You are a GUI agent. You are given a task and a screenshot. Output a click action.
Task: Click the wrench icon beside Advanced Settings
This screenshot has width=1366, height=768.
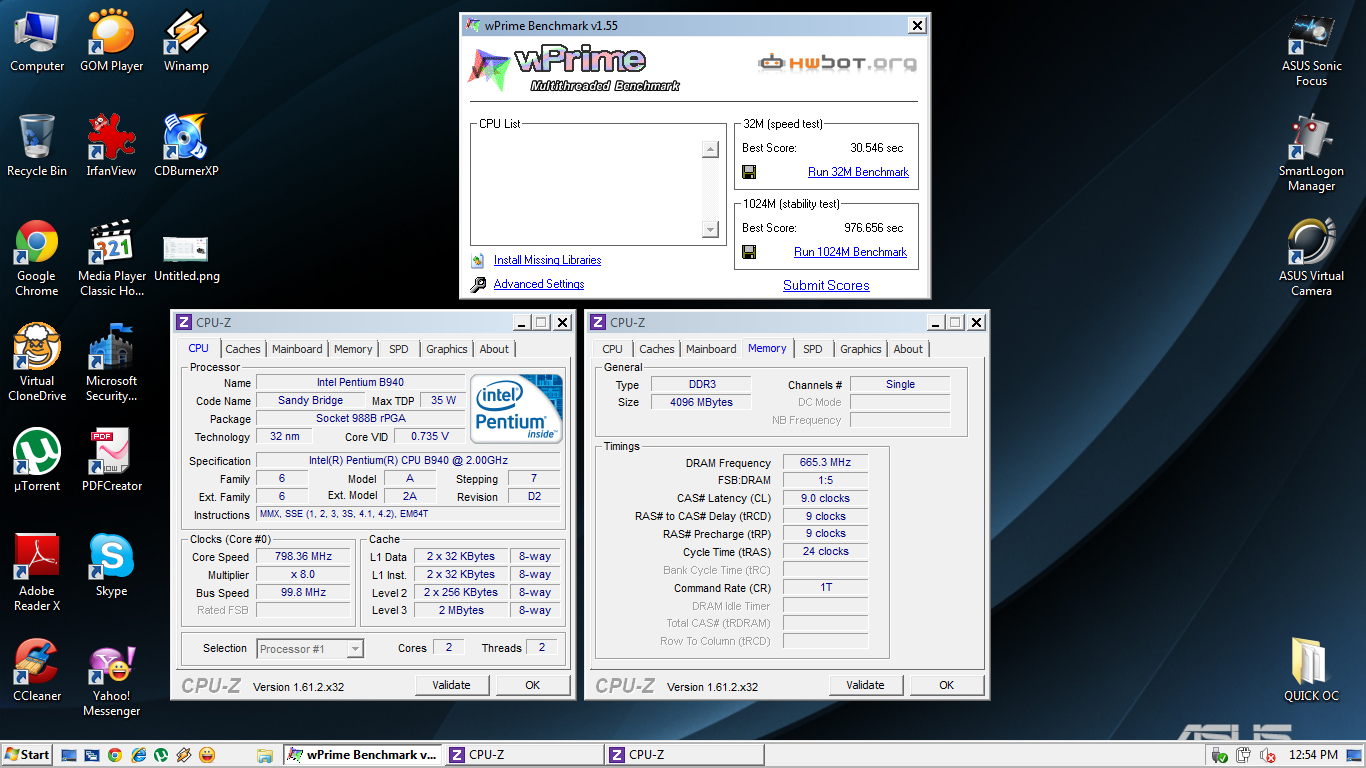[478, 284]
